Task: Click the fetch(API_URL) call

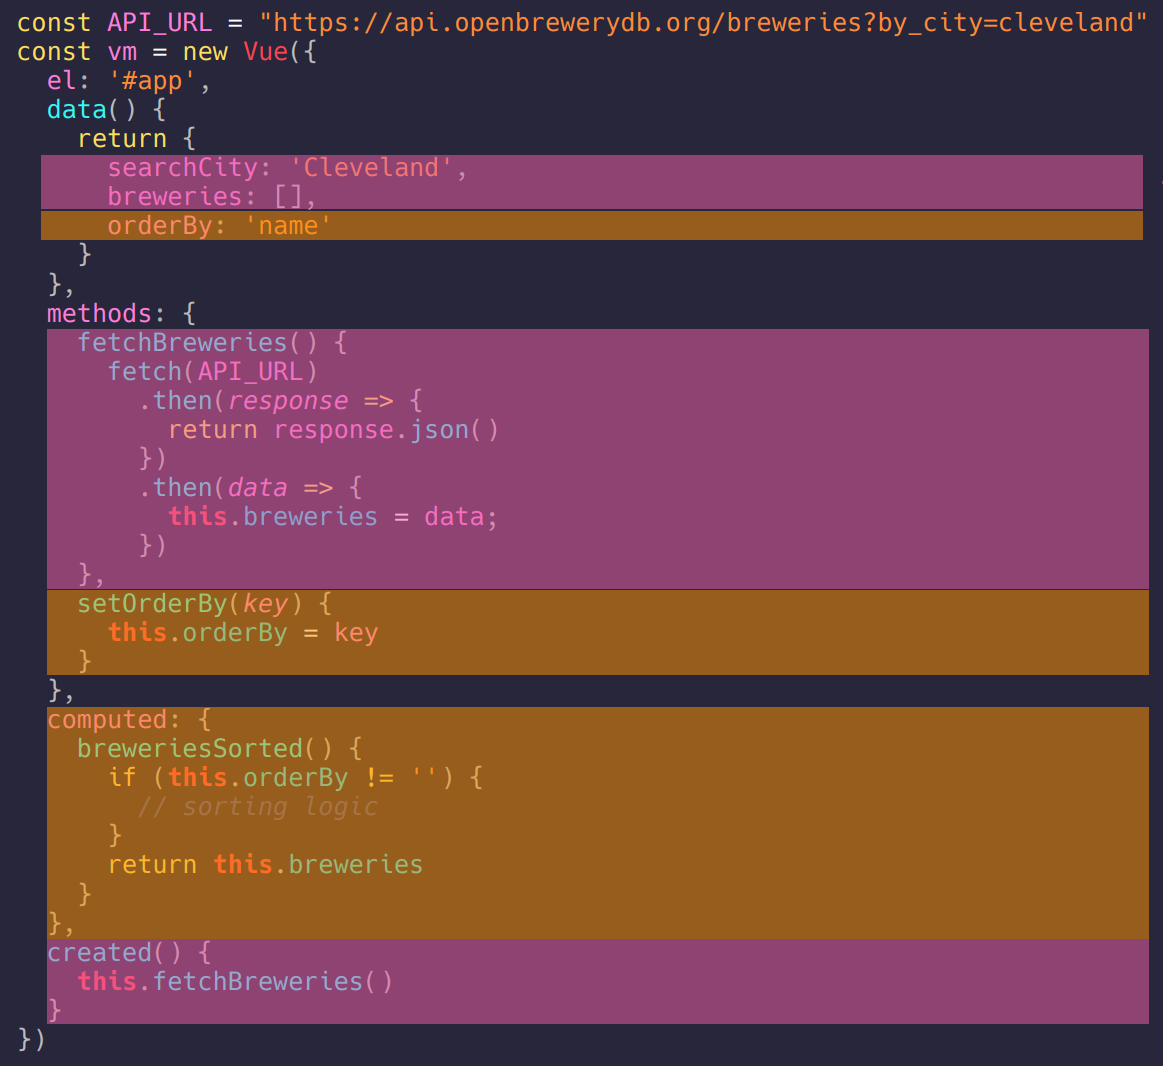Action: [212, 371]
